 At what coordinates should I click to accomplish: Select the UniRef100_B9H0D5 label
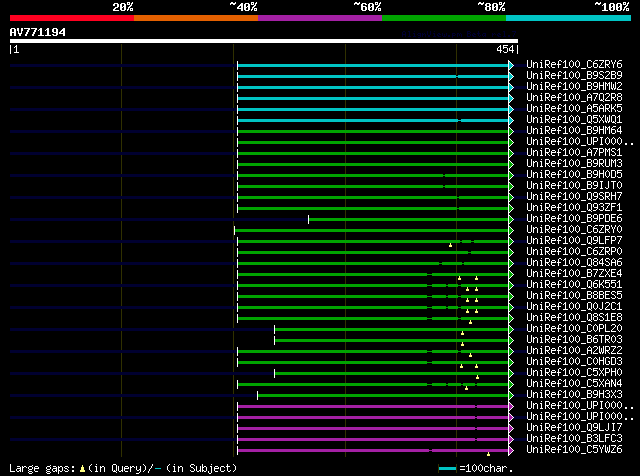pyautogui.click(x=574, y=175)
